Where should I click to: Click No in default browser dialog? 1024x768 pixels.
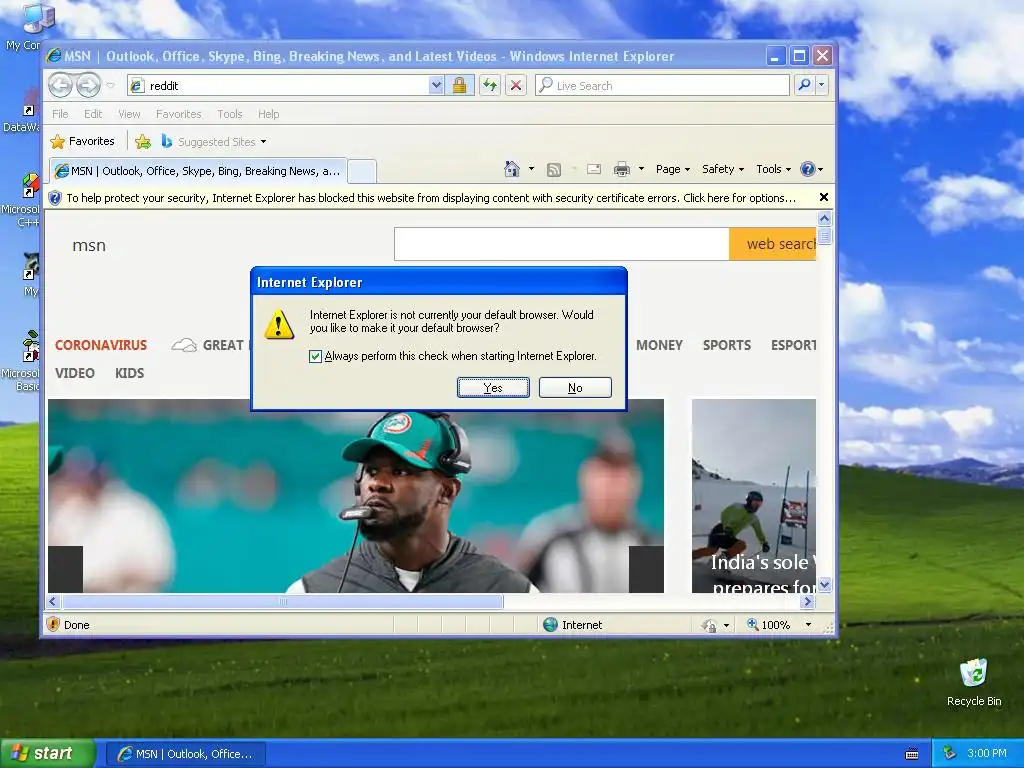point(575,387)
